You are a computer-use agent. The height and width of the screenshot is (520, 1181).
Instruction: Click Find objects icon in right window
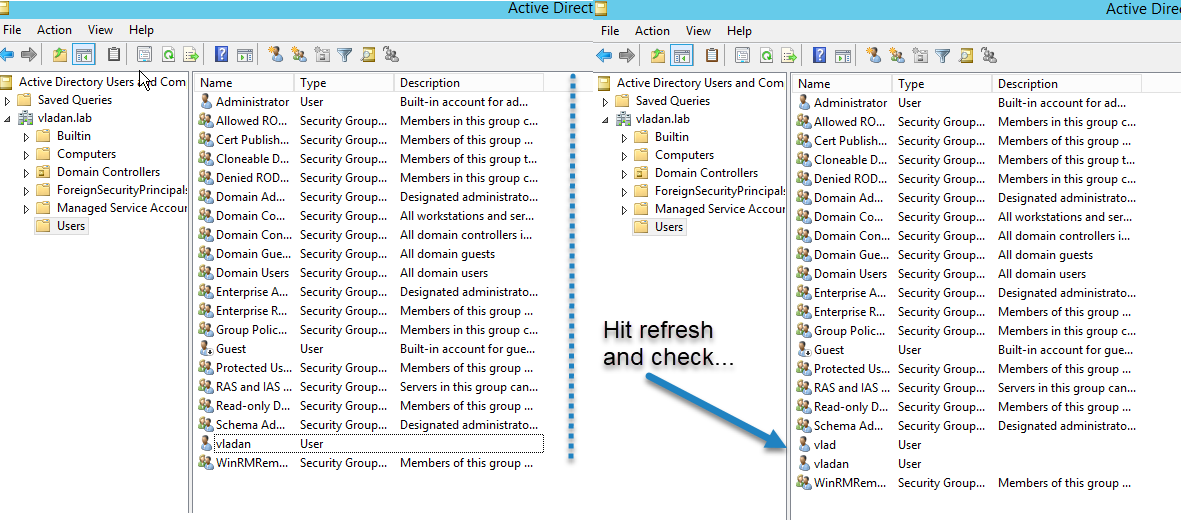coord(966,55)
